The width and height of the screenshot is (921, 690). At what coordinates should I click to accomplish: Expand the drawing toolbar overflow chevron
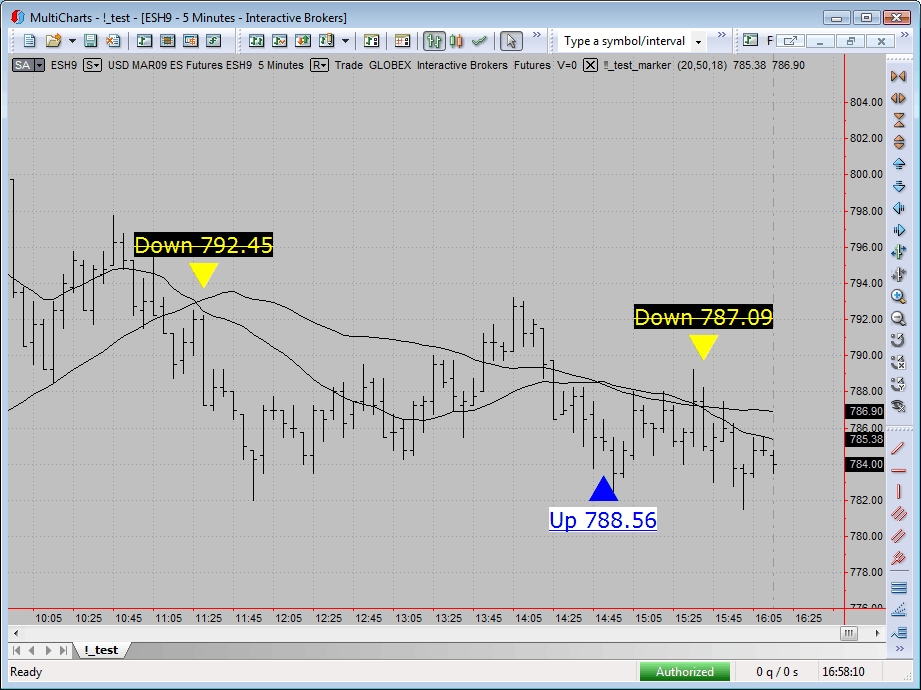(x=899, y=648)
